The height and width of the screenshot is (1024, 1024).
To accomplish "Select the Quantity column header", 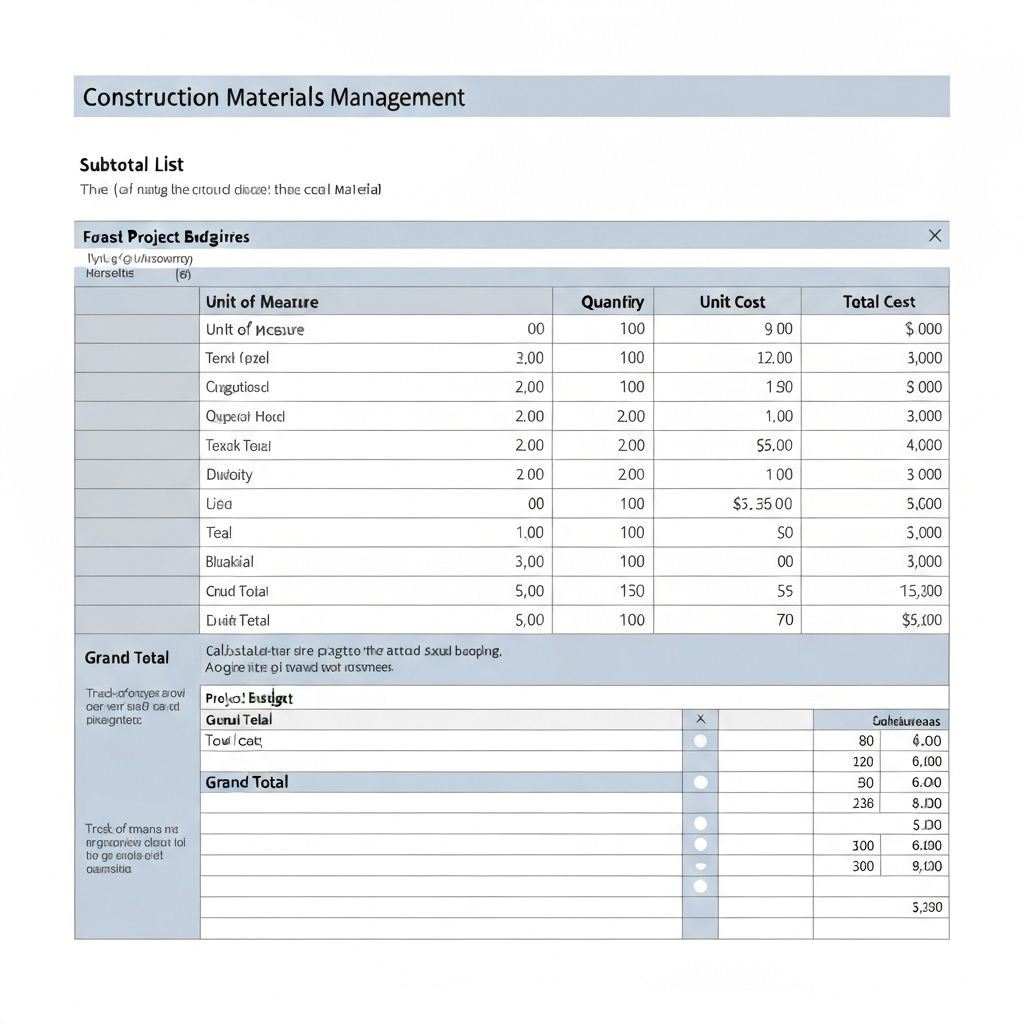I will pyautogui.click(x=616, y=301).
